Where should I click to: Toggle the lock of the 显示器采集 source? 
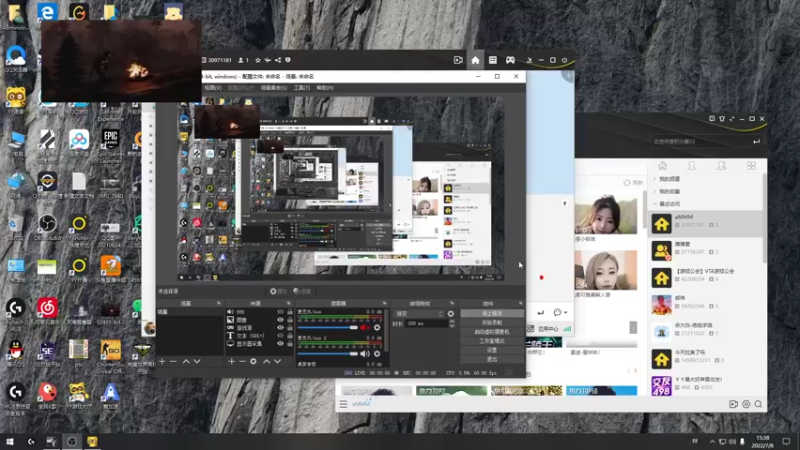[x=290, y=344]
